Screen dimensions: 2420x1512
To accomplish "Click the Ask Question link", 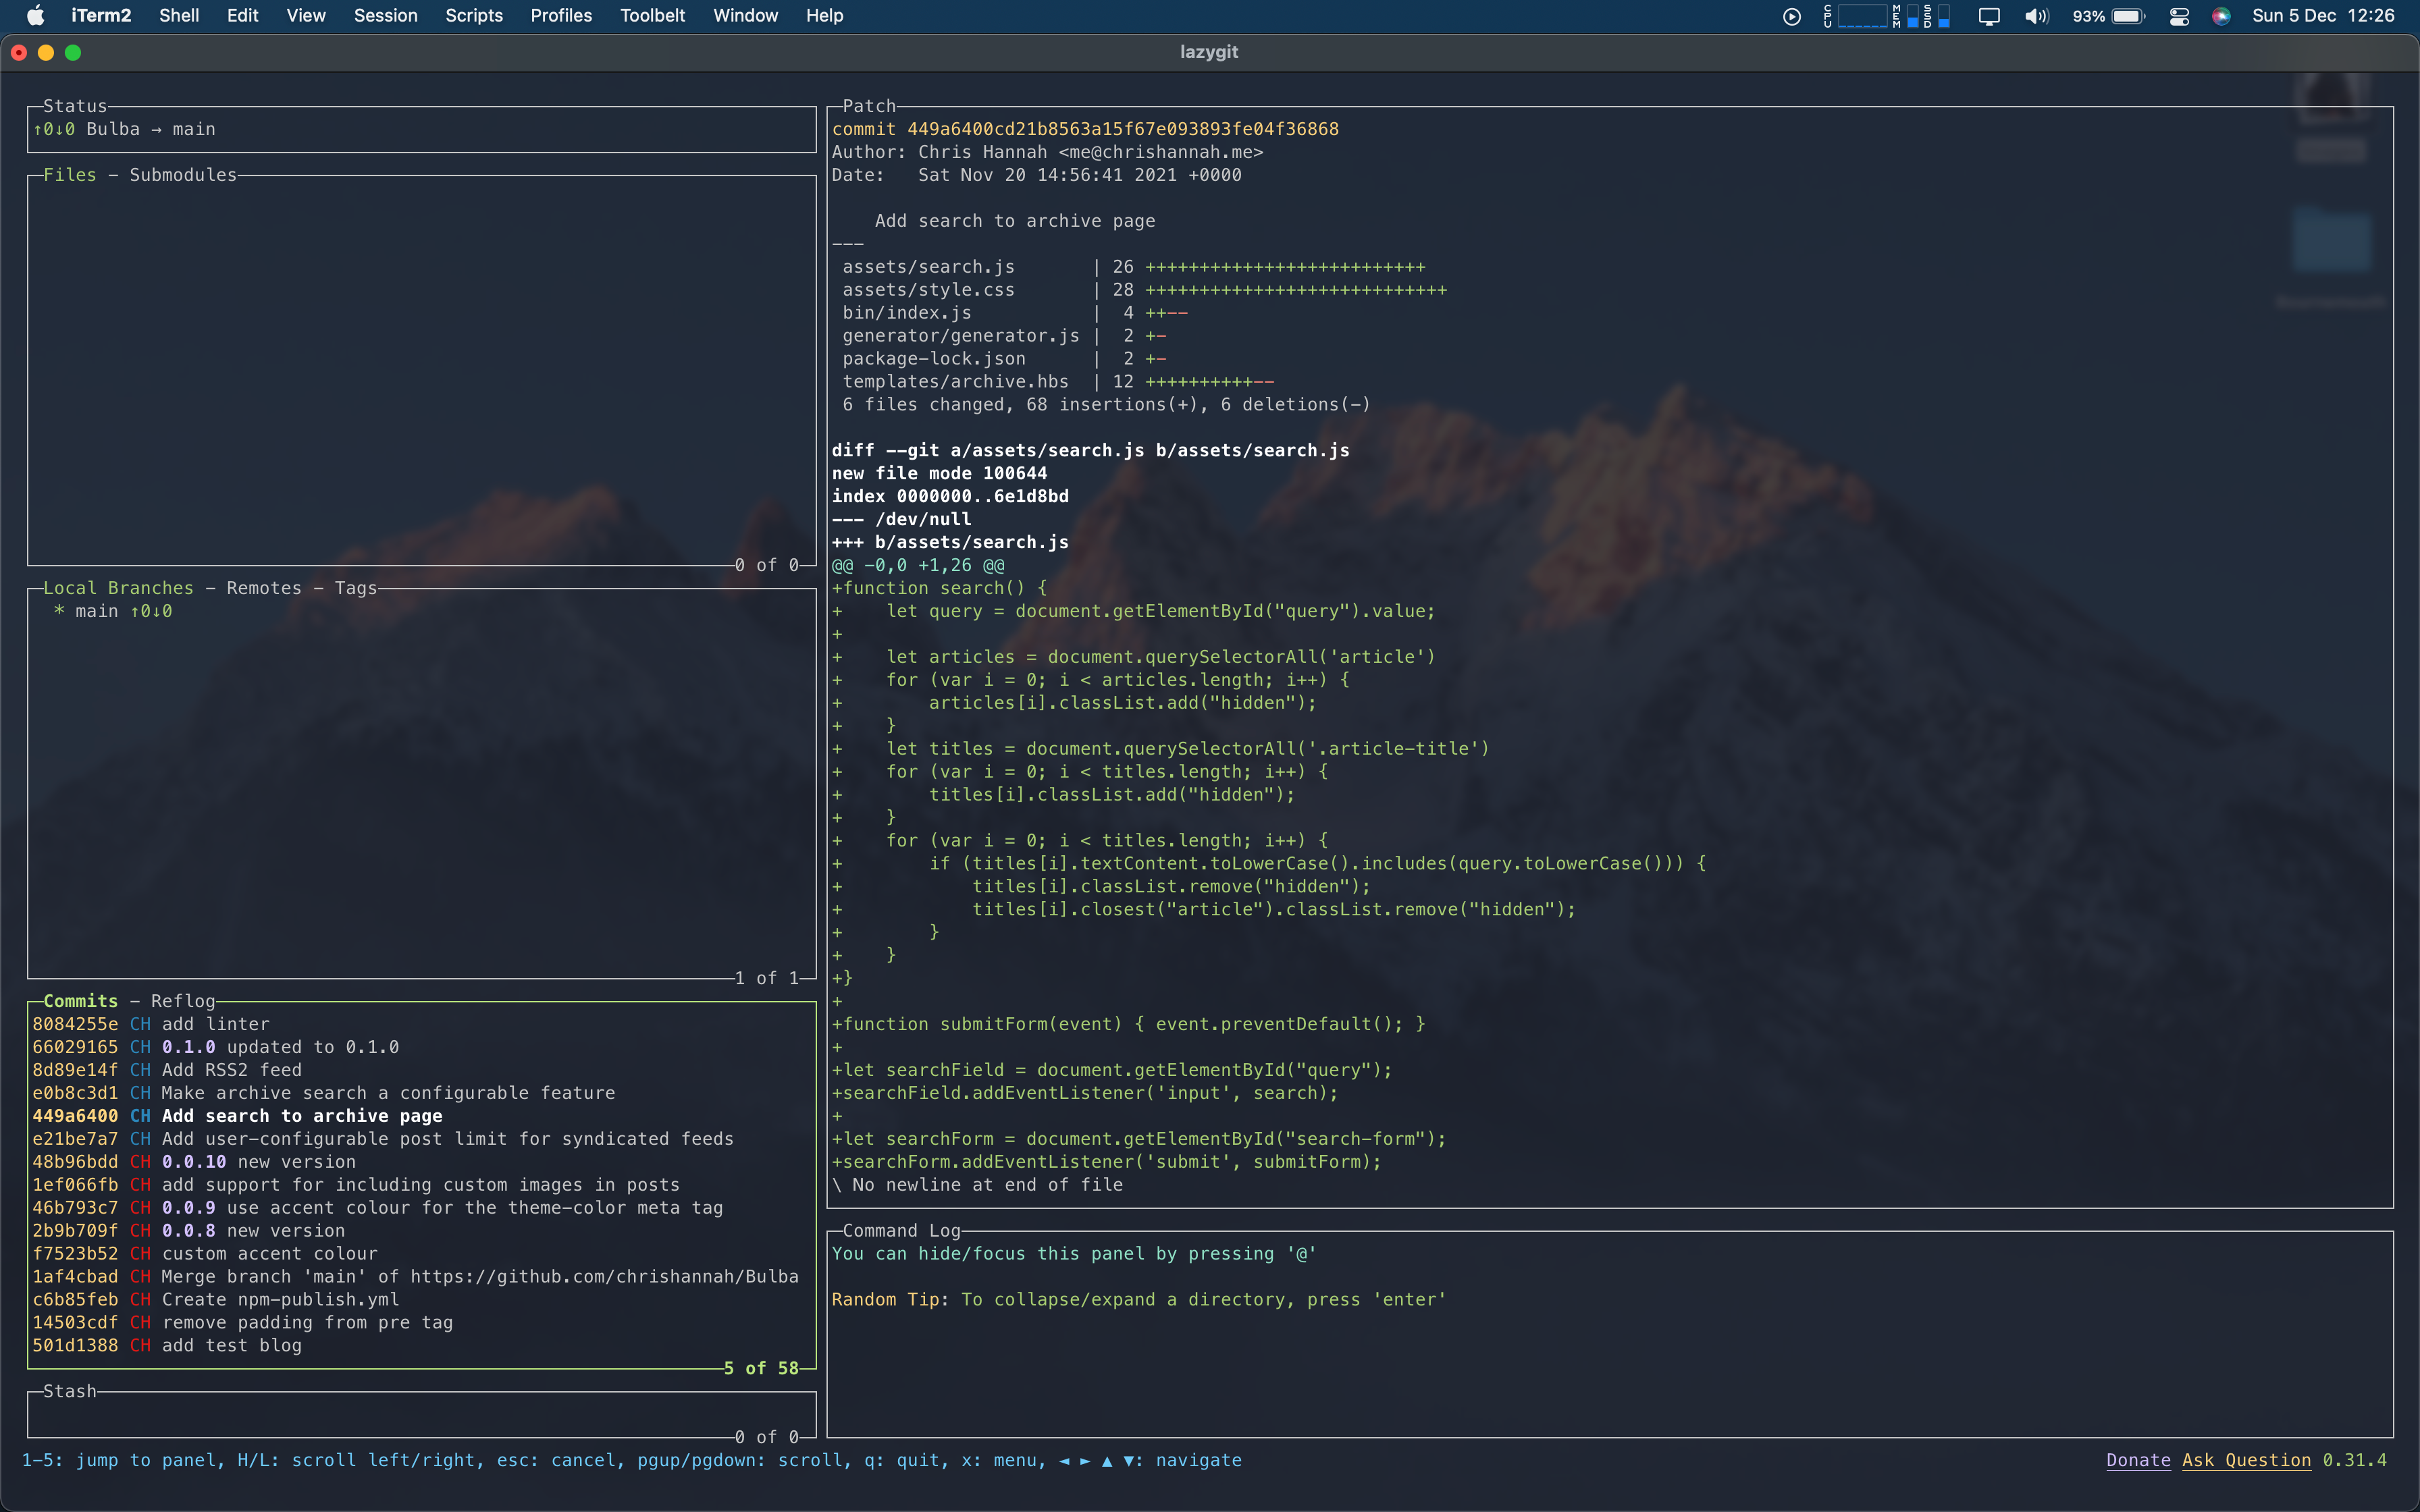I will [x=2246, y=1460].
